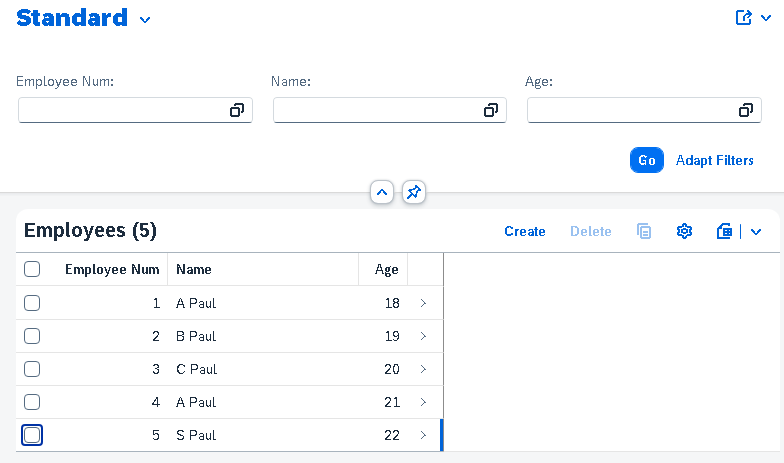Click the Go button
This screenshot has width=784, height=463.
646,160
